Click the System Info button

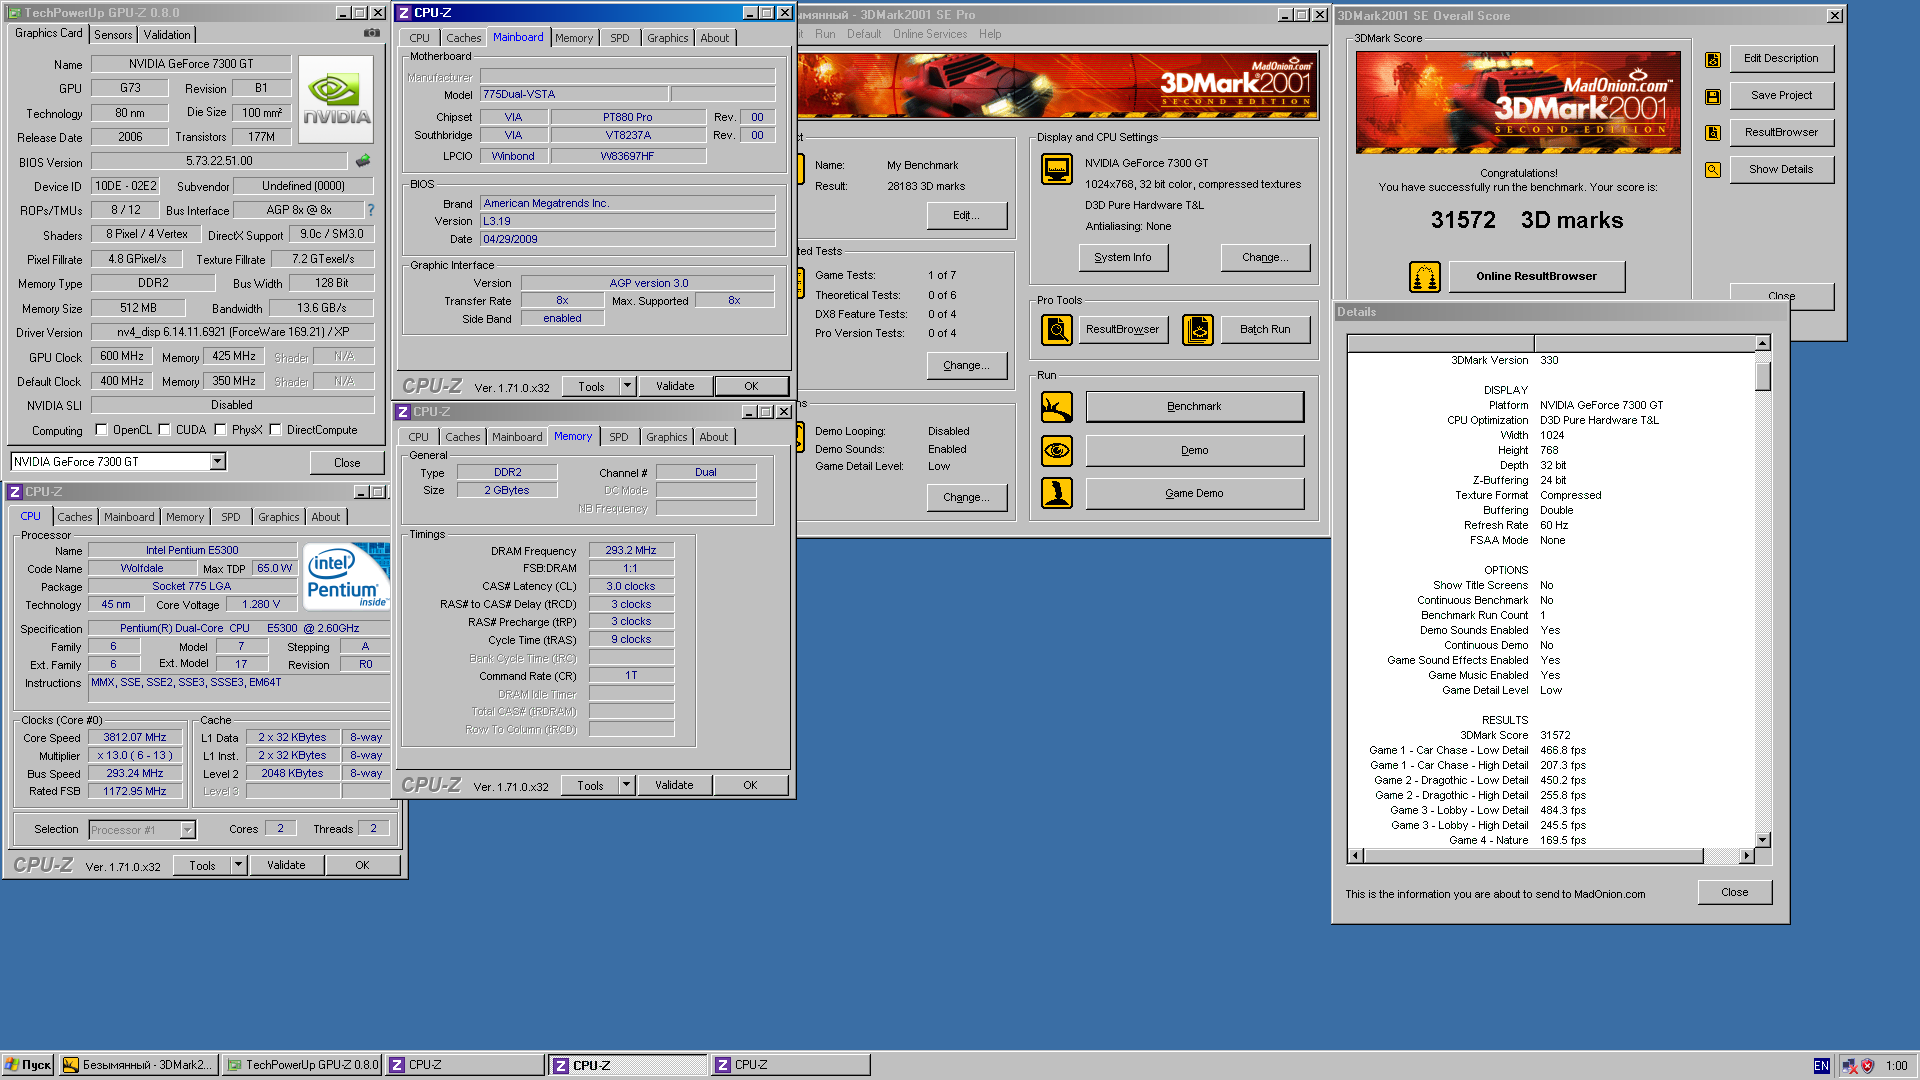pyautogui.click(x=1123, y=258)
